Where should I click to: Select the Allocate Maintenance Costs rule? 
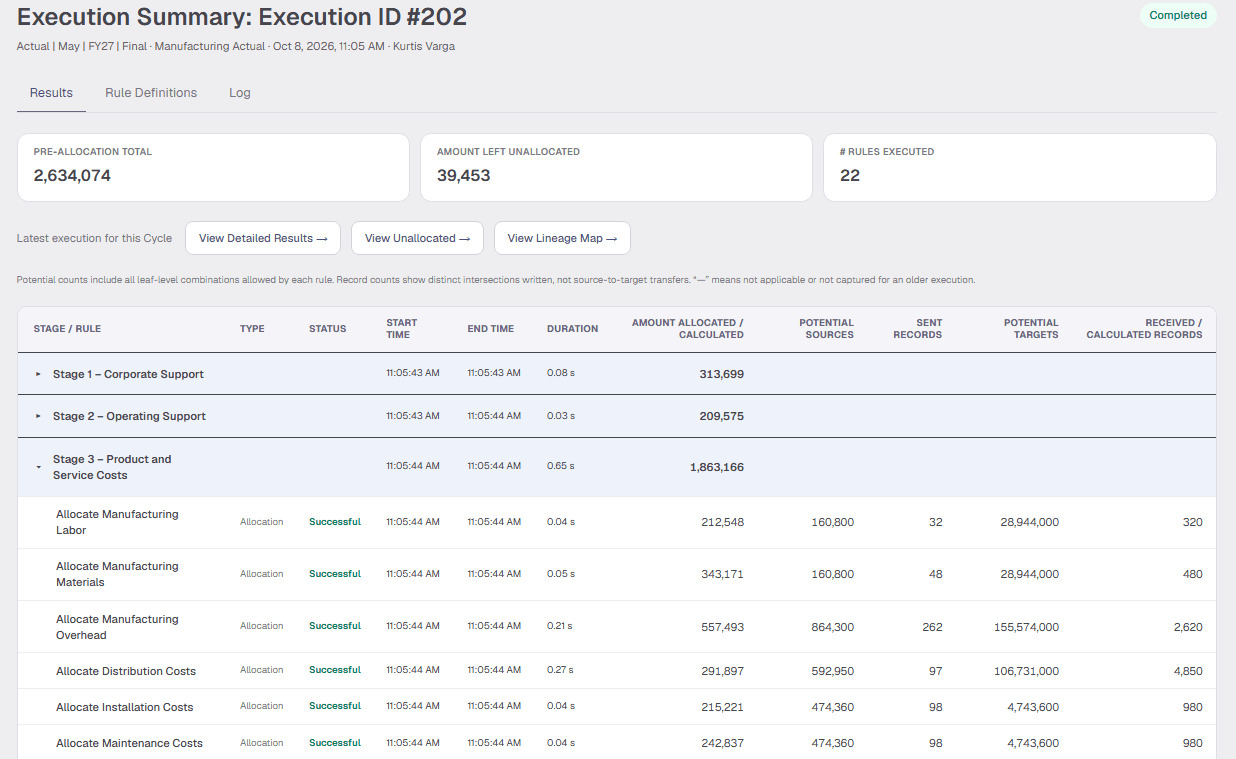pos(129,743)
